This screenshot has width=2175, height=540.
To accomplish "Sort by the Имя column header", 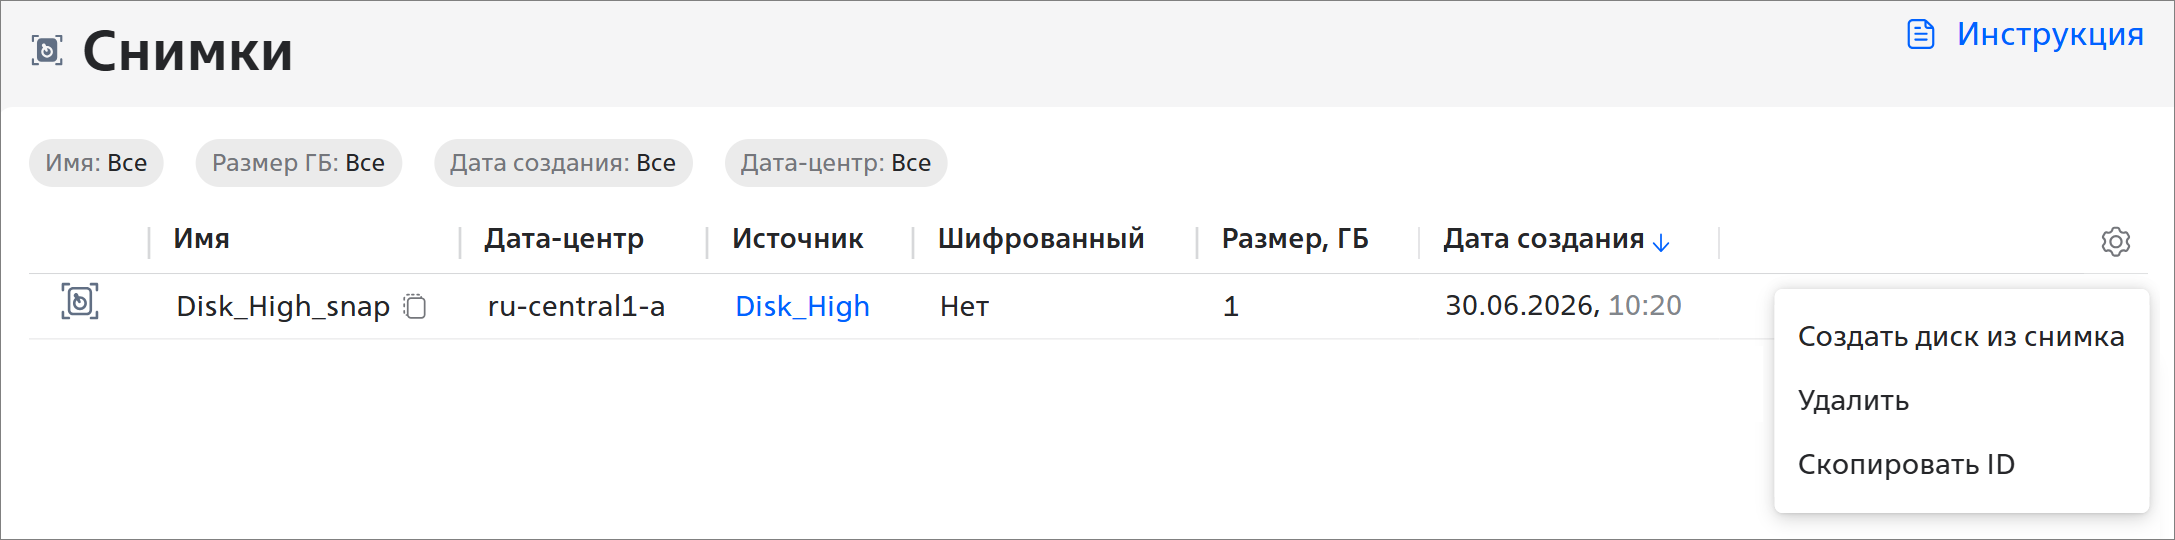I will coord(202,239).
